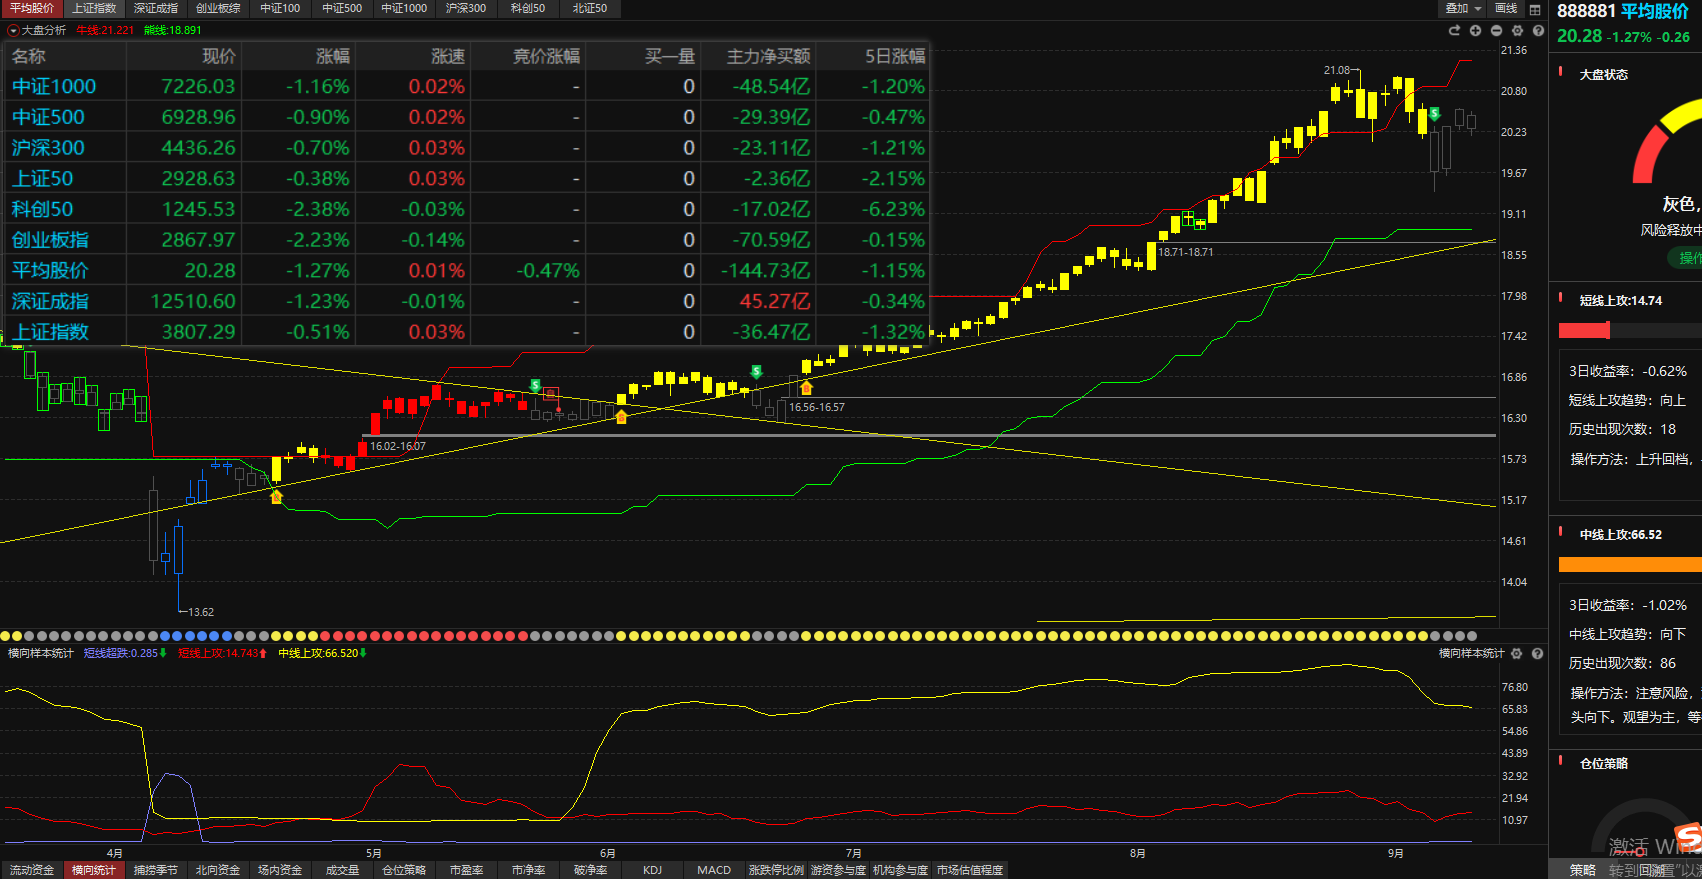
Task: Open 仓位策略 bottom indicator tab
Action: coord(404,870)
